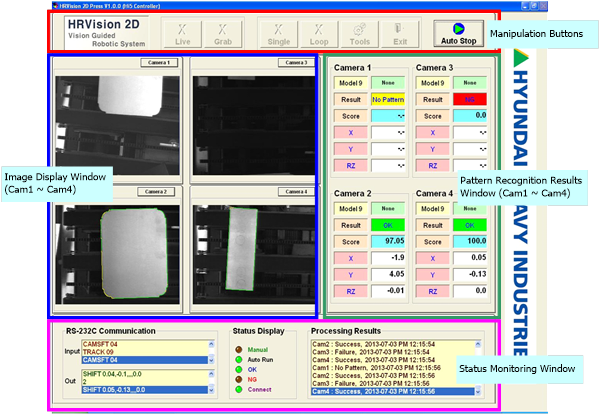Click the Camera 4 label above its image
Image resolution: width=601 pixels, height=417 pixels.
click(x=297, y=192)
